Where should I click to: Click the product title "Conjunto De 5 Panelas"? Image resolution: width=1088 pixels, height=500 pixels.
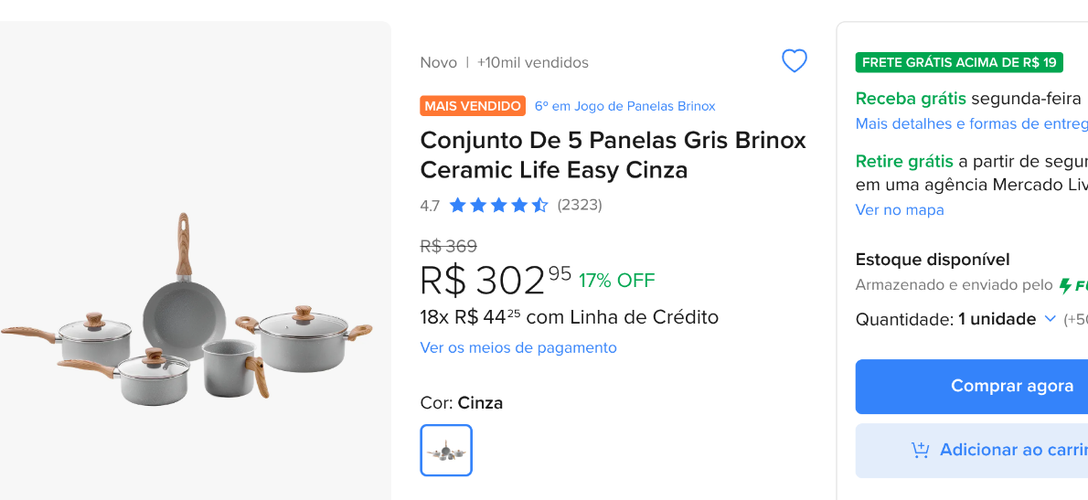(612, 154)
